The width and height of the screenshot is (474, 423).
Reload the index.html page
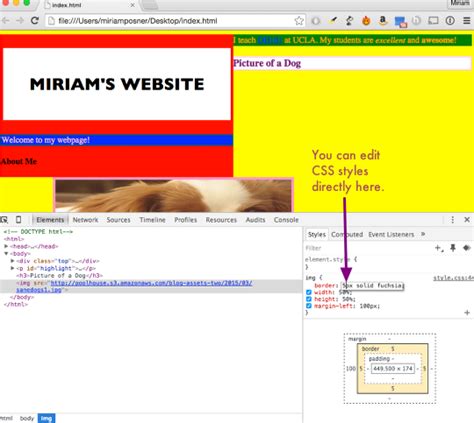pos(35,21)
